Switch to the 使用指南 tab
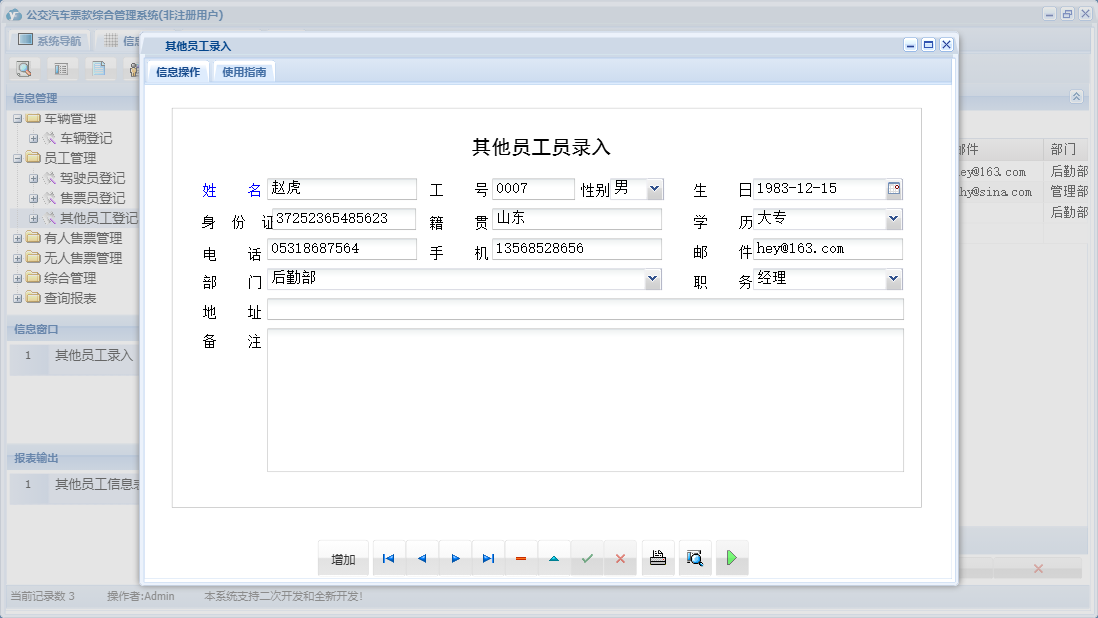Screen dimensions: 1098x618 tap(244, 72)
